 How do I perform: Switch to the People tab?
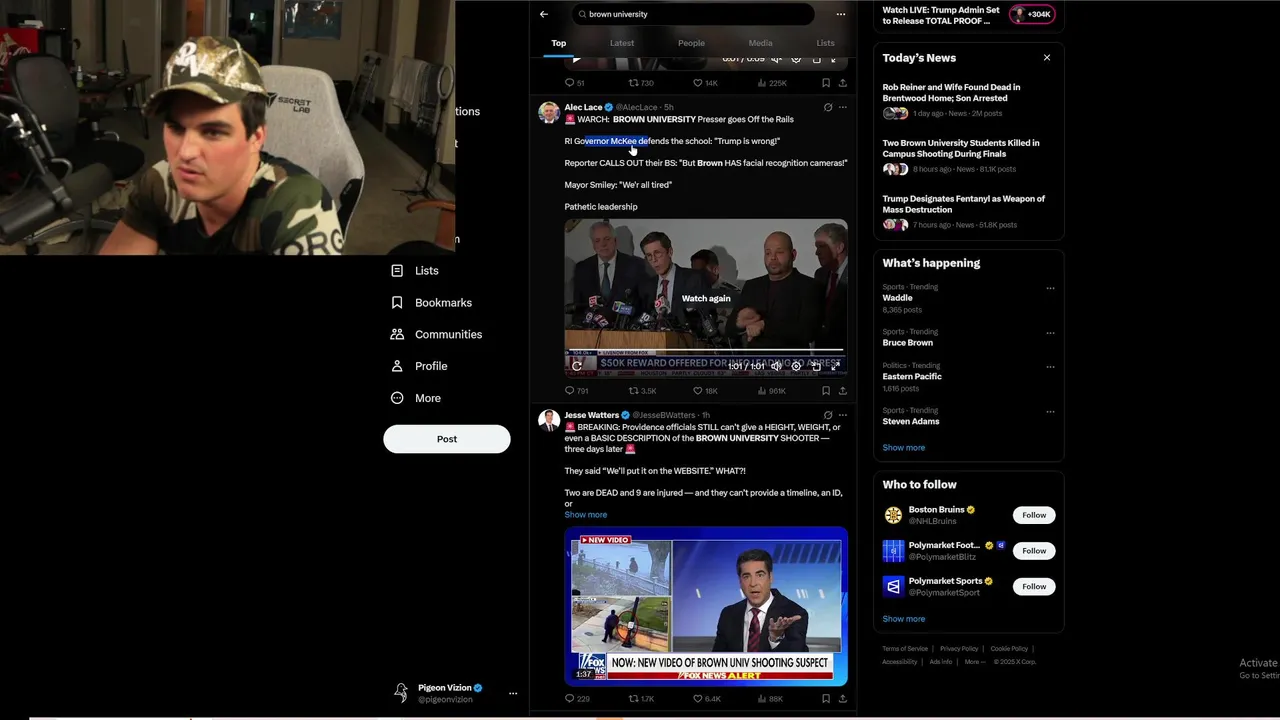(x=691, y=43)
